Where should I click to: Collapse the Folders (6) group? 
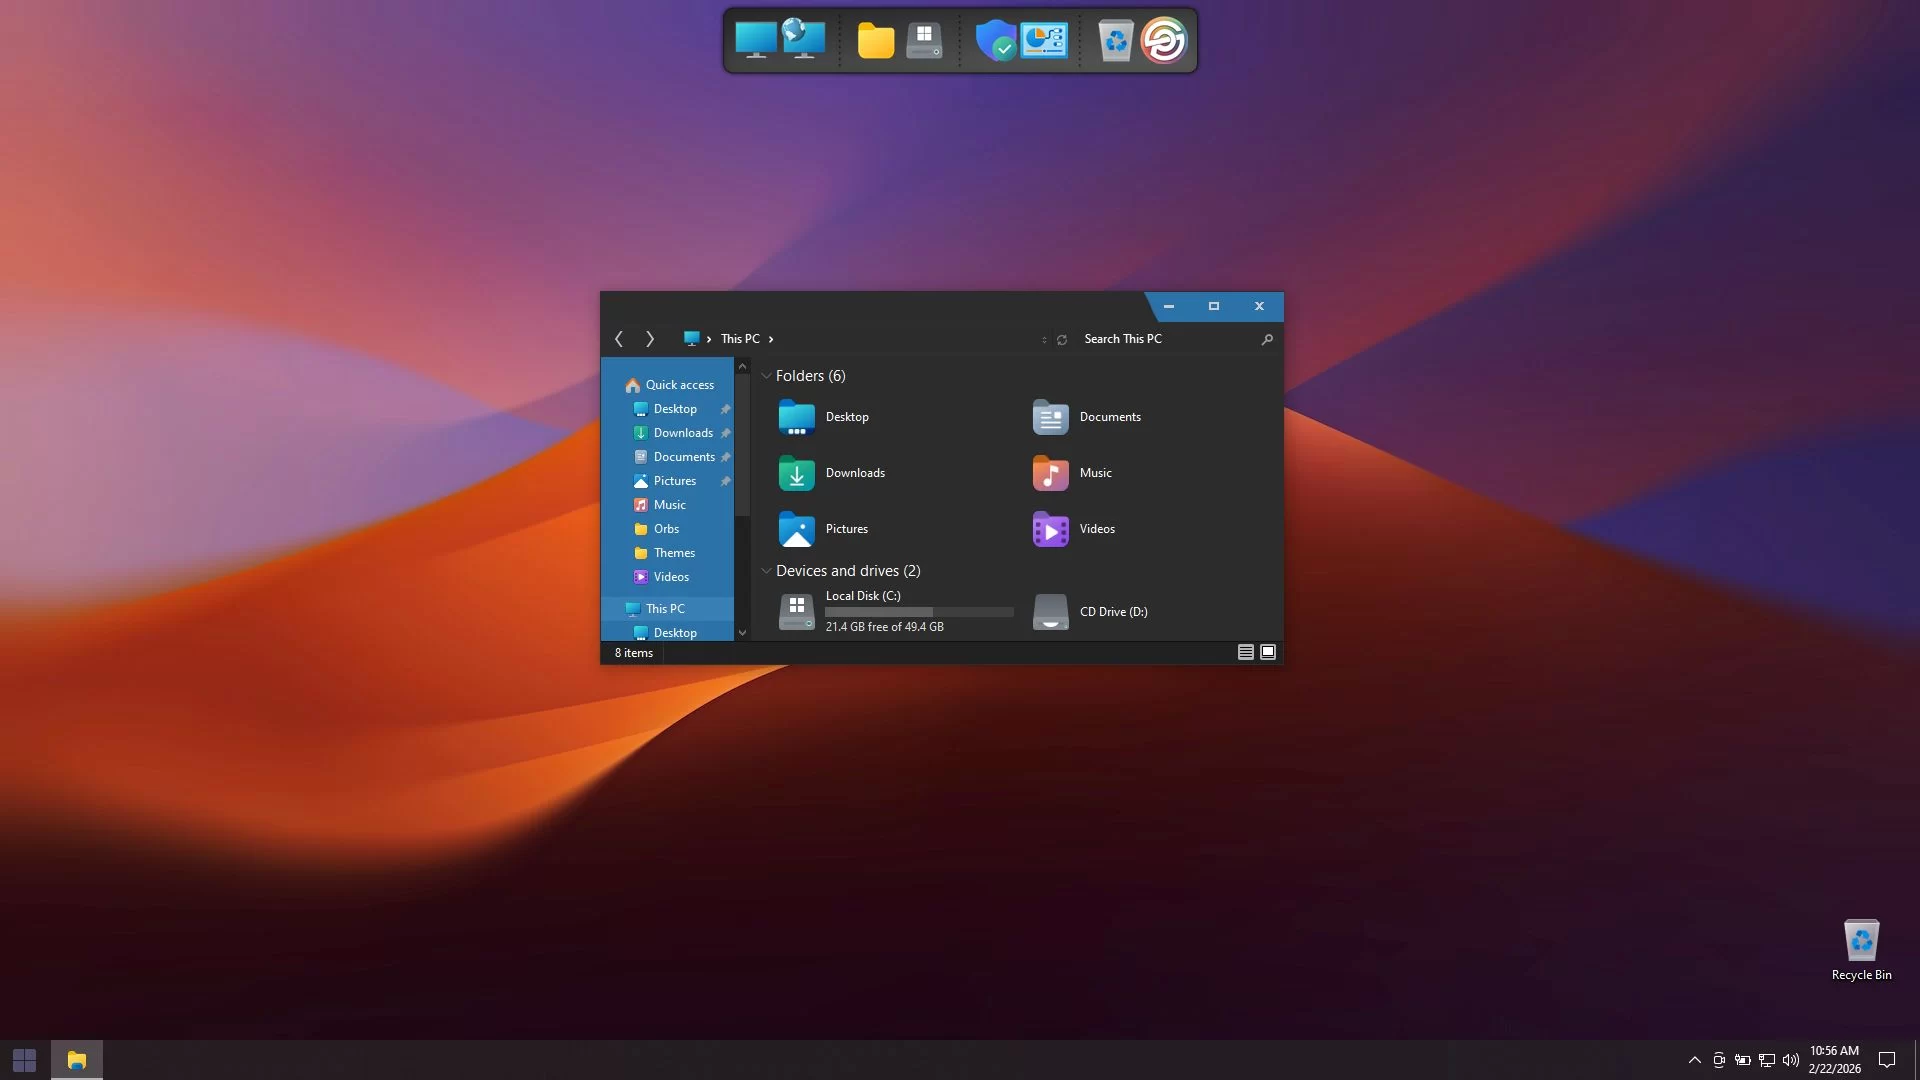(767, 376)
